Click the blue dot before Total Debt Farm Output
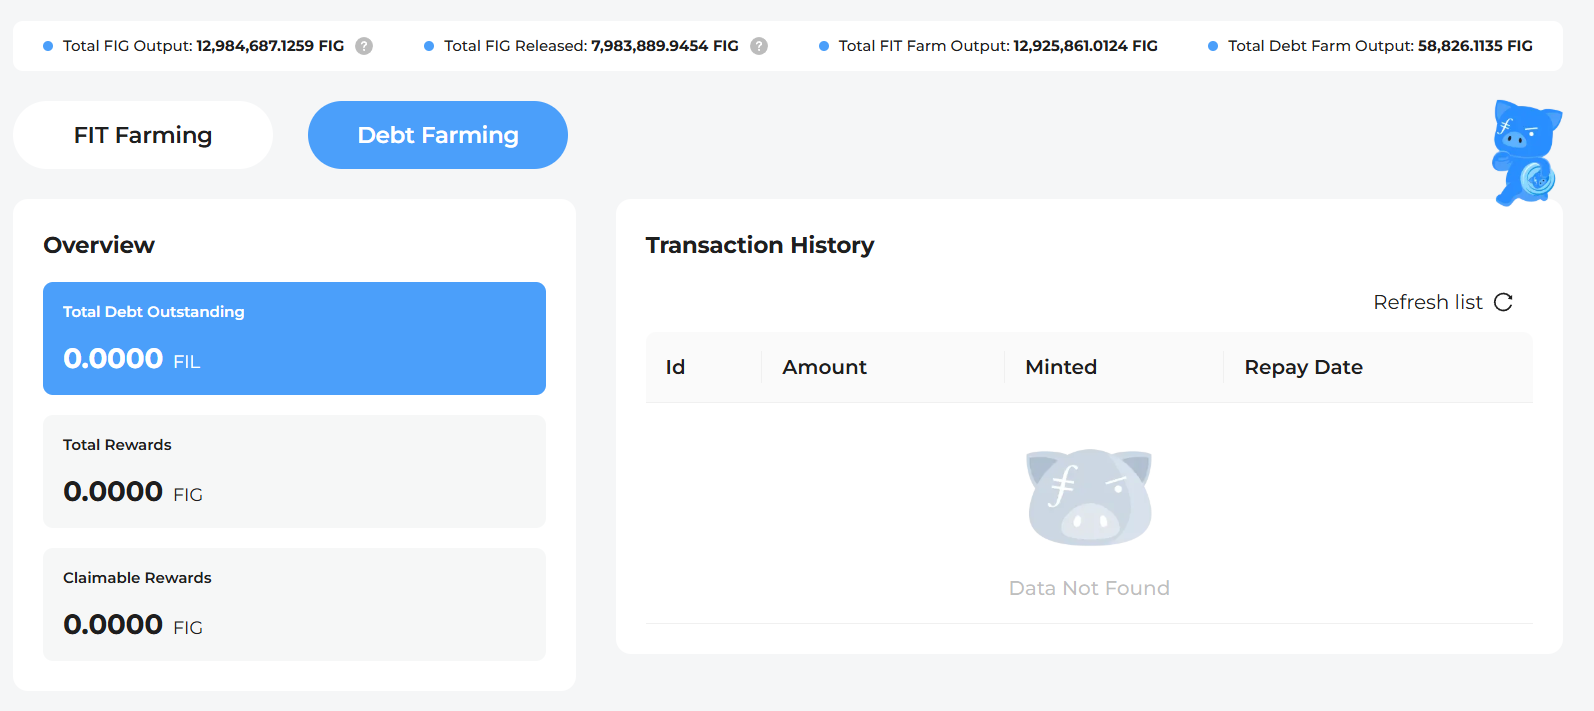1594x711 pixels. pyautogui.click(x=1213, y=46)
